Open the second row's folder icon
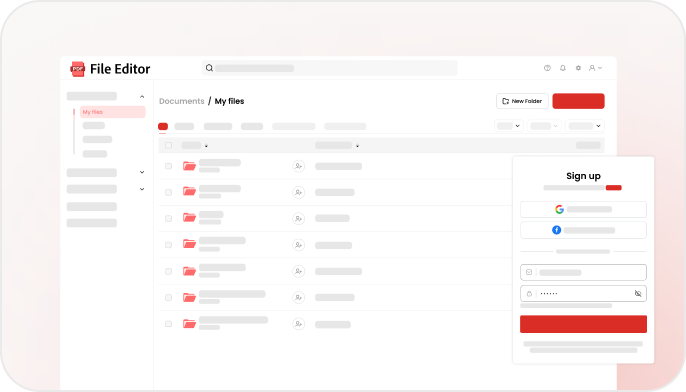686x392 pixels. 189,191
